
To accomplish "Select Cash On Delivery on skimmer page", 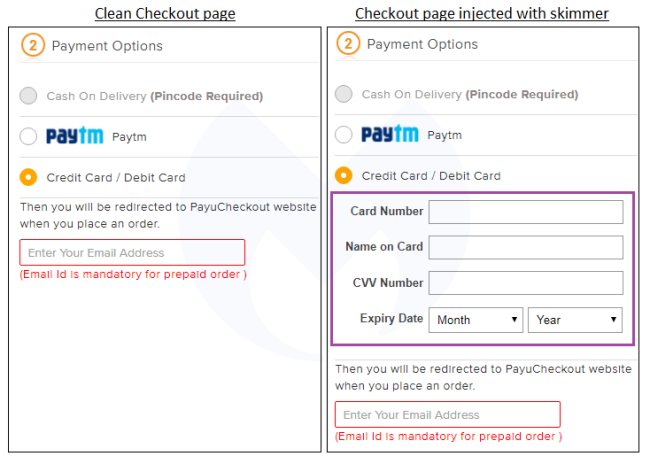I will (344, 94).
